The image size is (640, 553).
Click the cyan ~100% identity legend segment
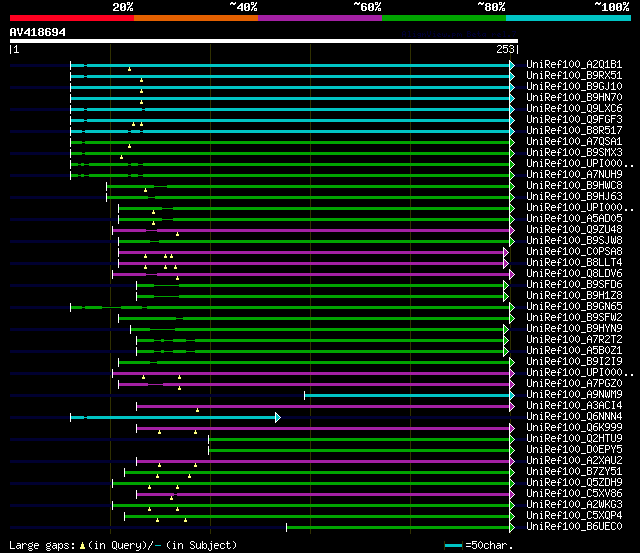[569, 18]
